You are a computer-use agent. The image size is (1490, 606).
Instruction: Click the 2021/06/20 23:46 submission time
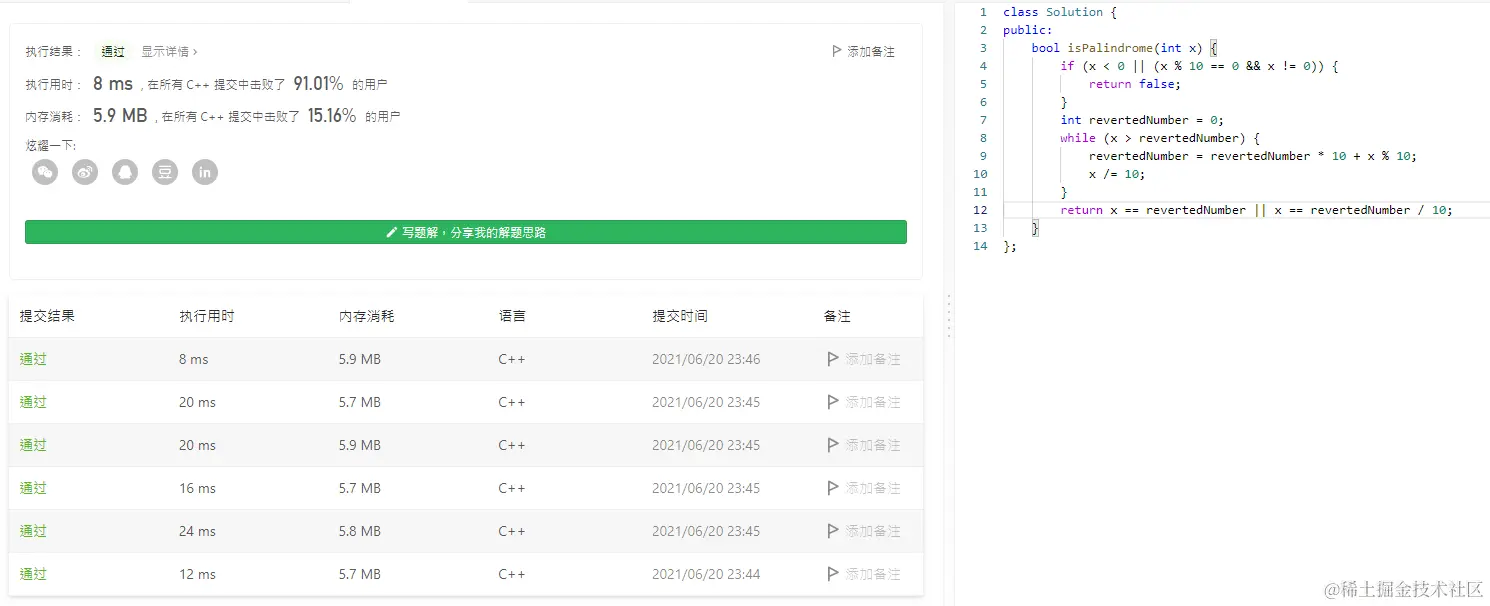(706, 359)
